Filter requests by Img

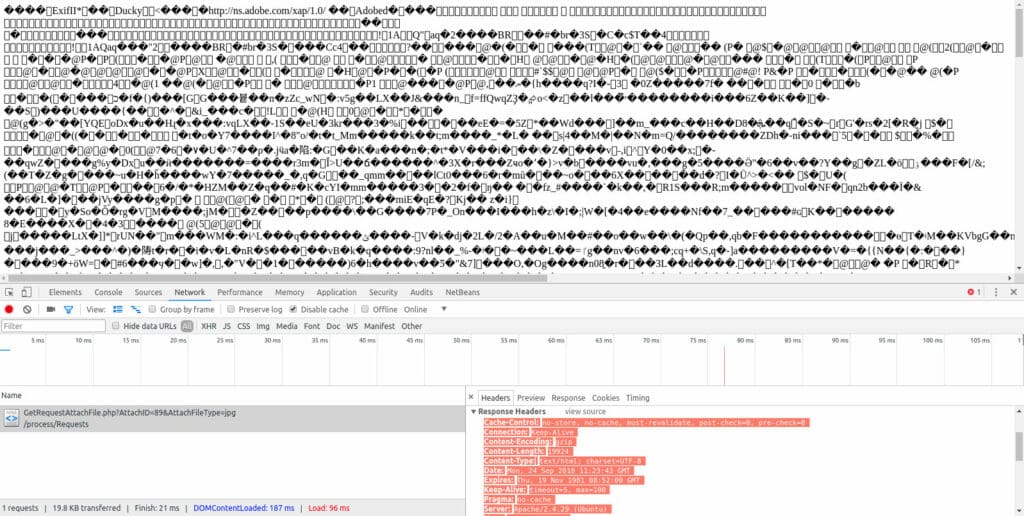click(x=263, y=326)
